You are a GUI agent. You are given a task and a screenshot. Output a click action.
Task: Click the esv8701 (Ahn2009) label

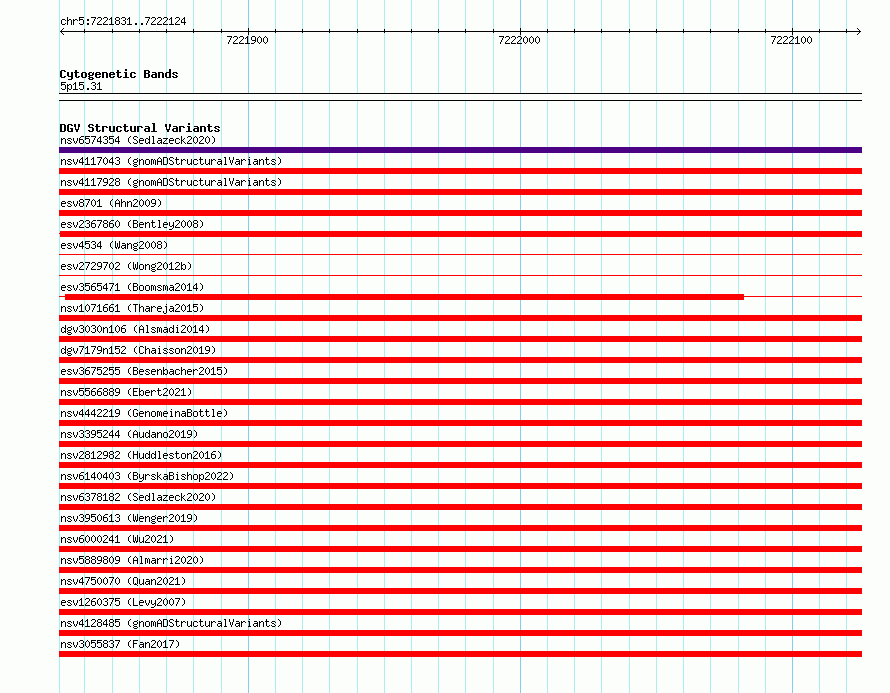tap(111, 203)
